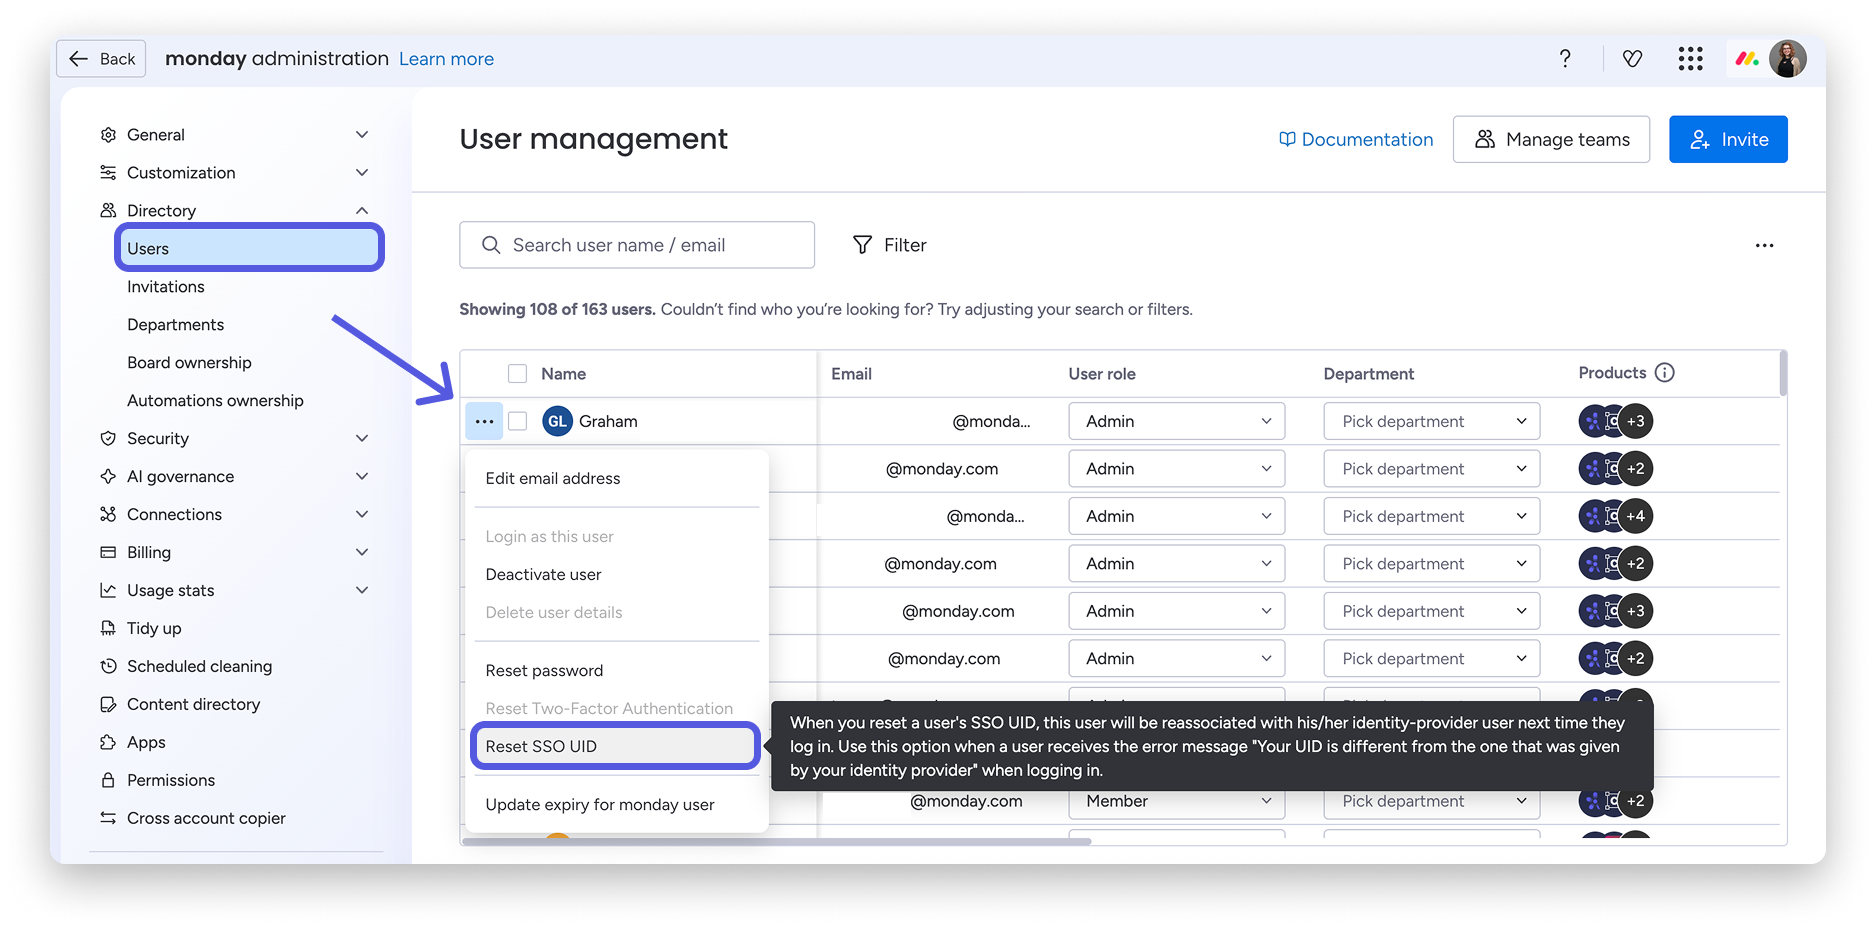Expand the Billing section chevron
Screen dimensions: 1876x929
coord(362,553)
